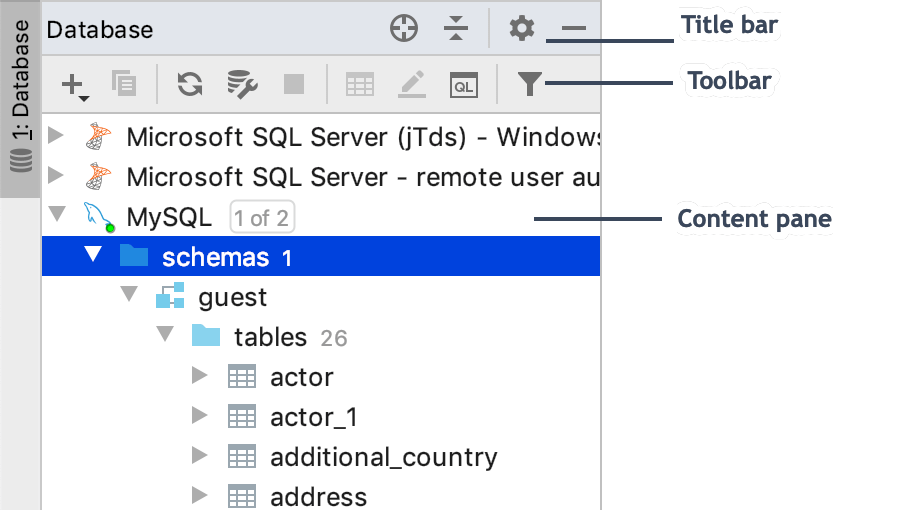This screenshot has width=920, height=510.
Task: Refresh the database tree
Action: (189, 85)
